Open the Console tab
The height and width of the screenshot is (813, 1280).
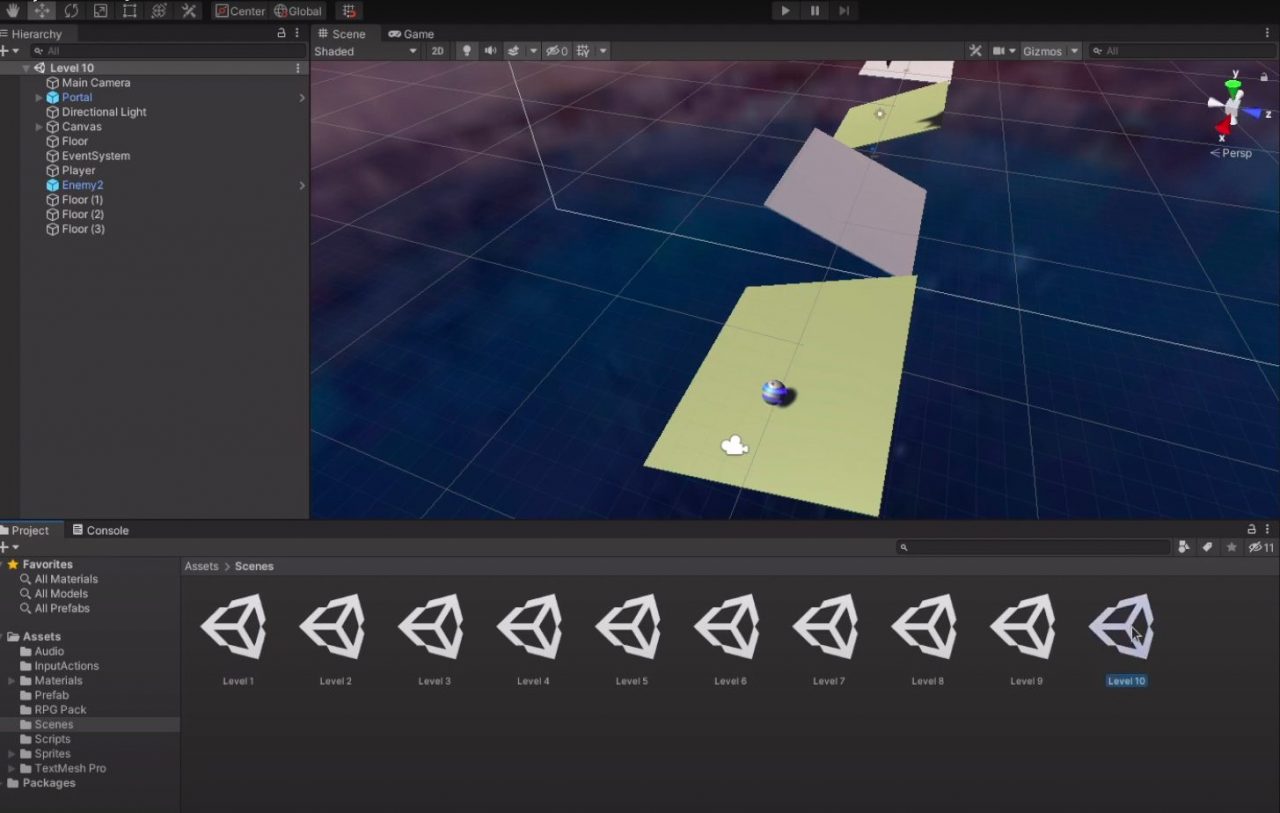[100, 530]
